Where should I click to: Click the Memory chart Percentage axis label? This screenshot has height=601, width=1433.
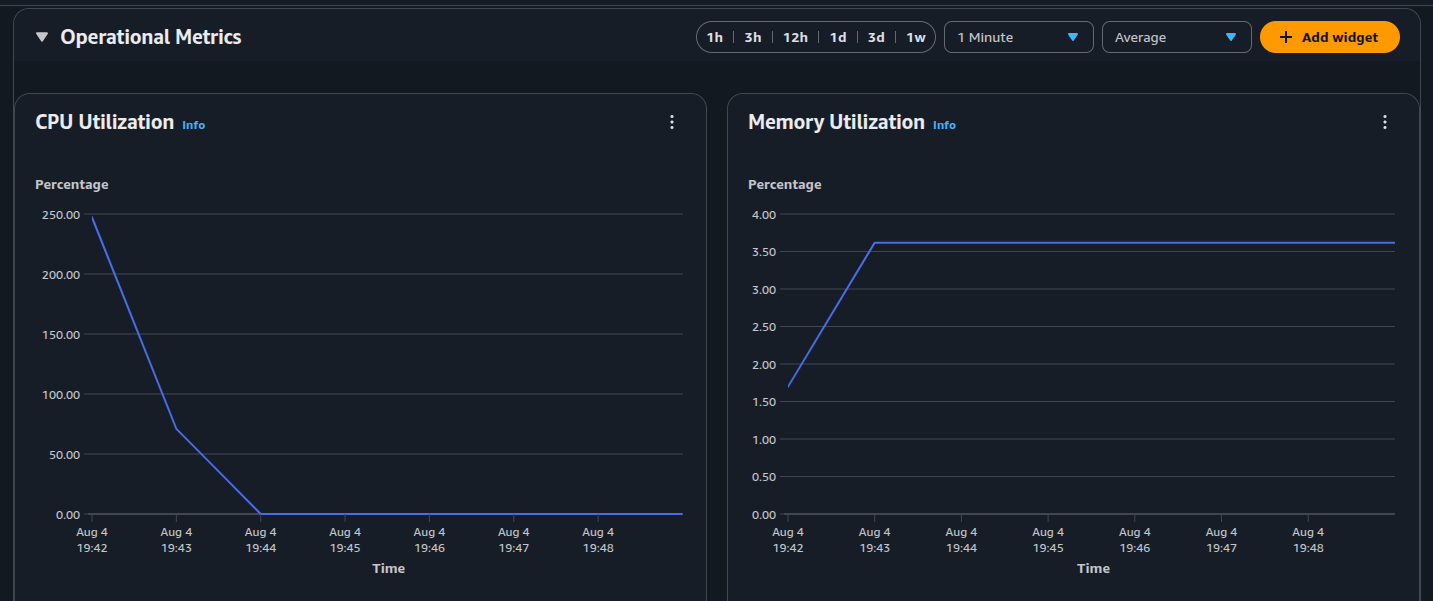click(x=785, y=185)
